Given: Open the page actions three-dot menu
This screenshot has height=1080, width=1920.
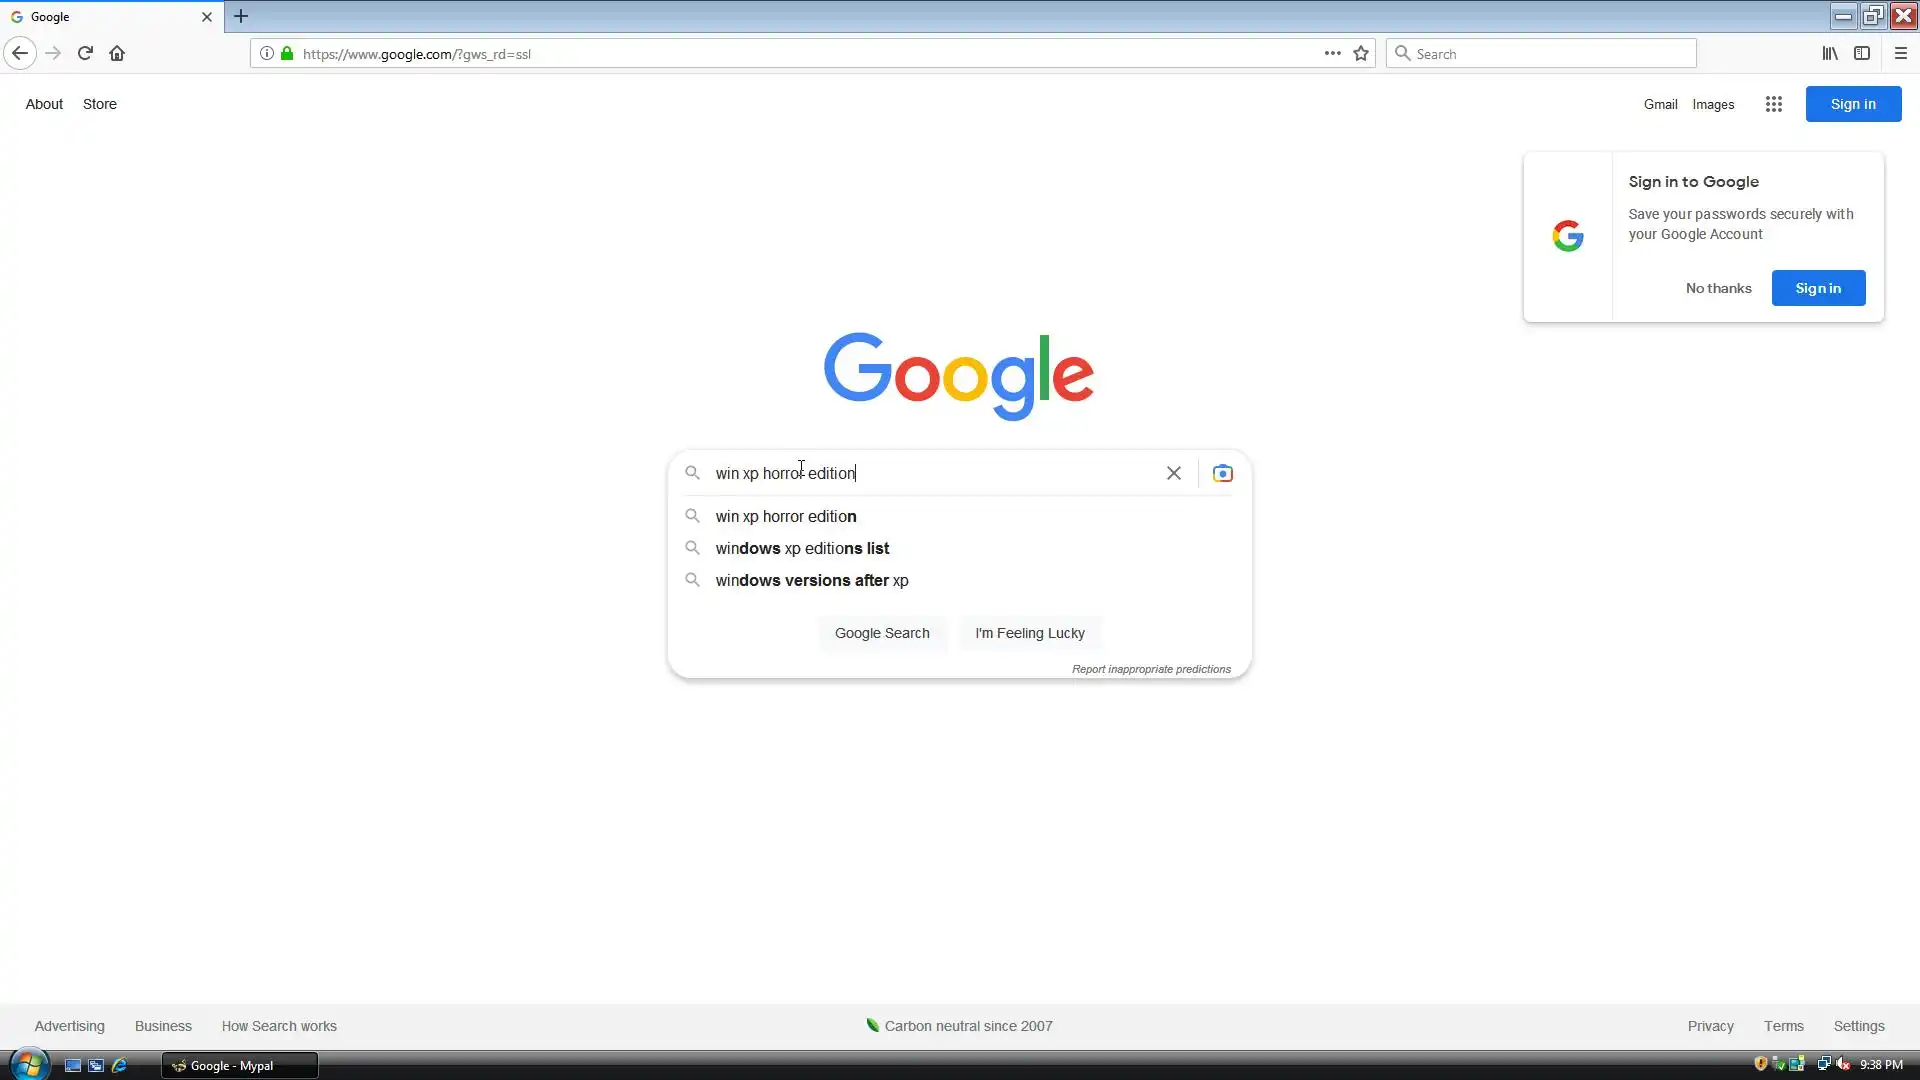Looking at the screenshot, I should pyautogui.click(x=1332, y=53).
